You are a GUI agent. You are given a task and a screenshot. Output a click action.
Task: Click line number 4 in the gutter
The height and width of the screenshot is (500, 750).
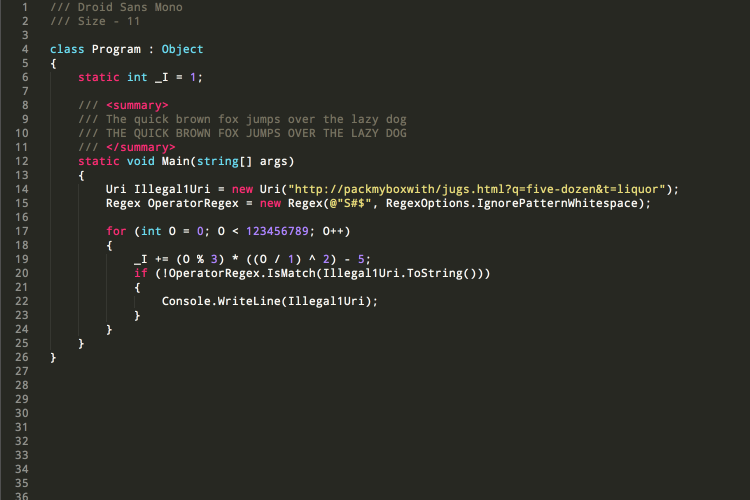pos(25,49)
